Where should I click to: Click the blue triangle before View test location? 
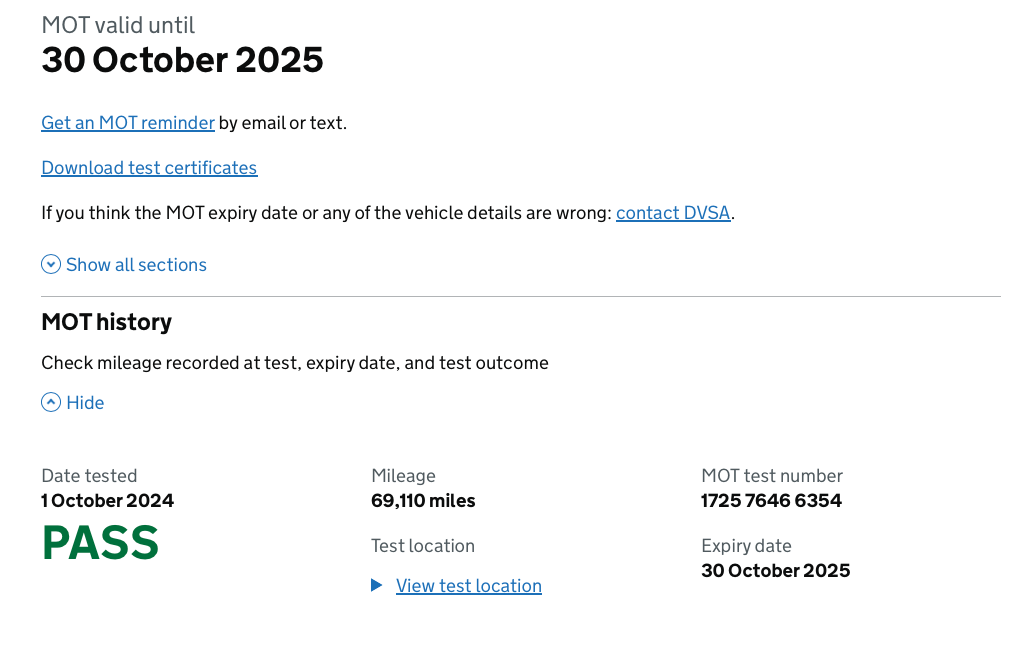(377, 586)
